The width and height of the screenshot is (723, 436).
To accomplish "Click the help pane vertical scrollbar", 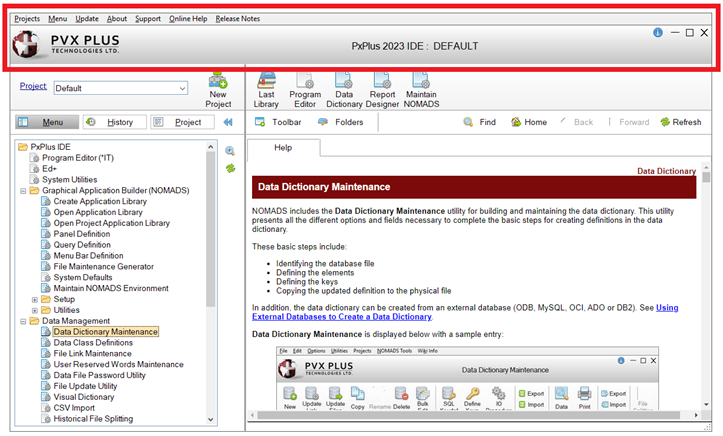I will [x=705, y=300].
